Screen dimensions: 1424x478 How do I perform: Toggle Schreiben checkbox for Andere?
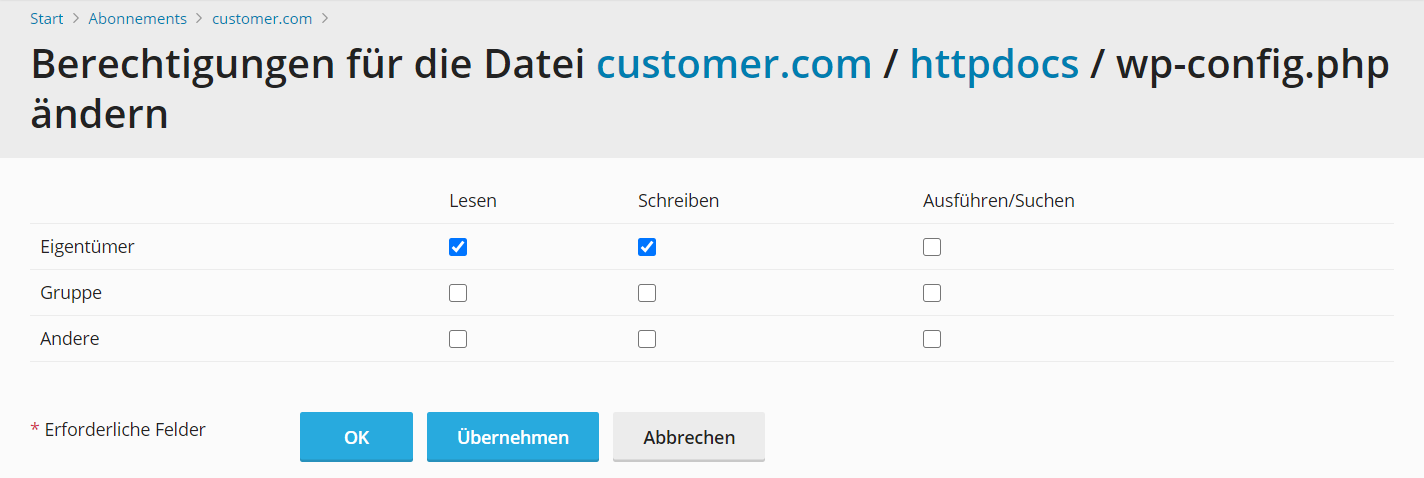(x=647, y=339)
